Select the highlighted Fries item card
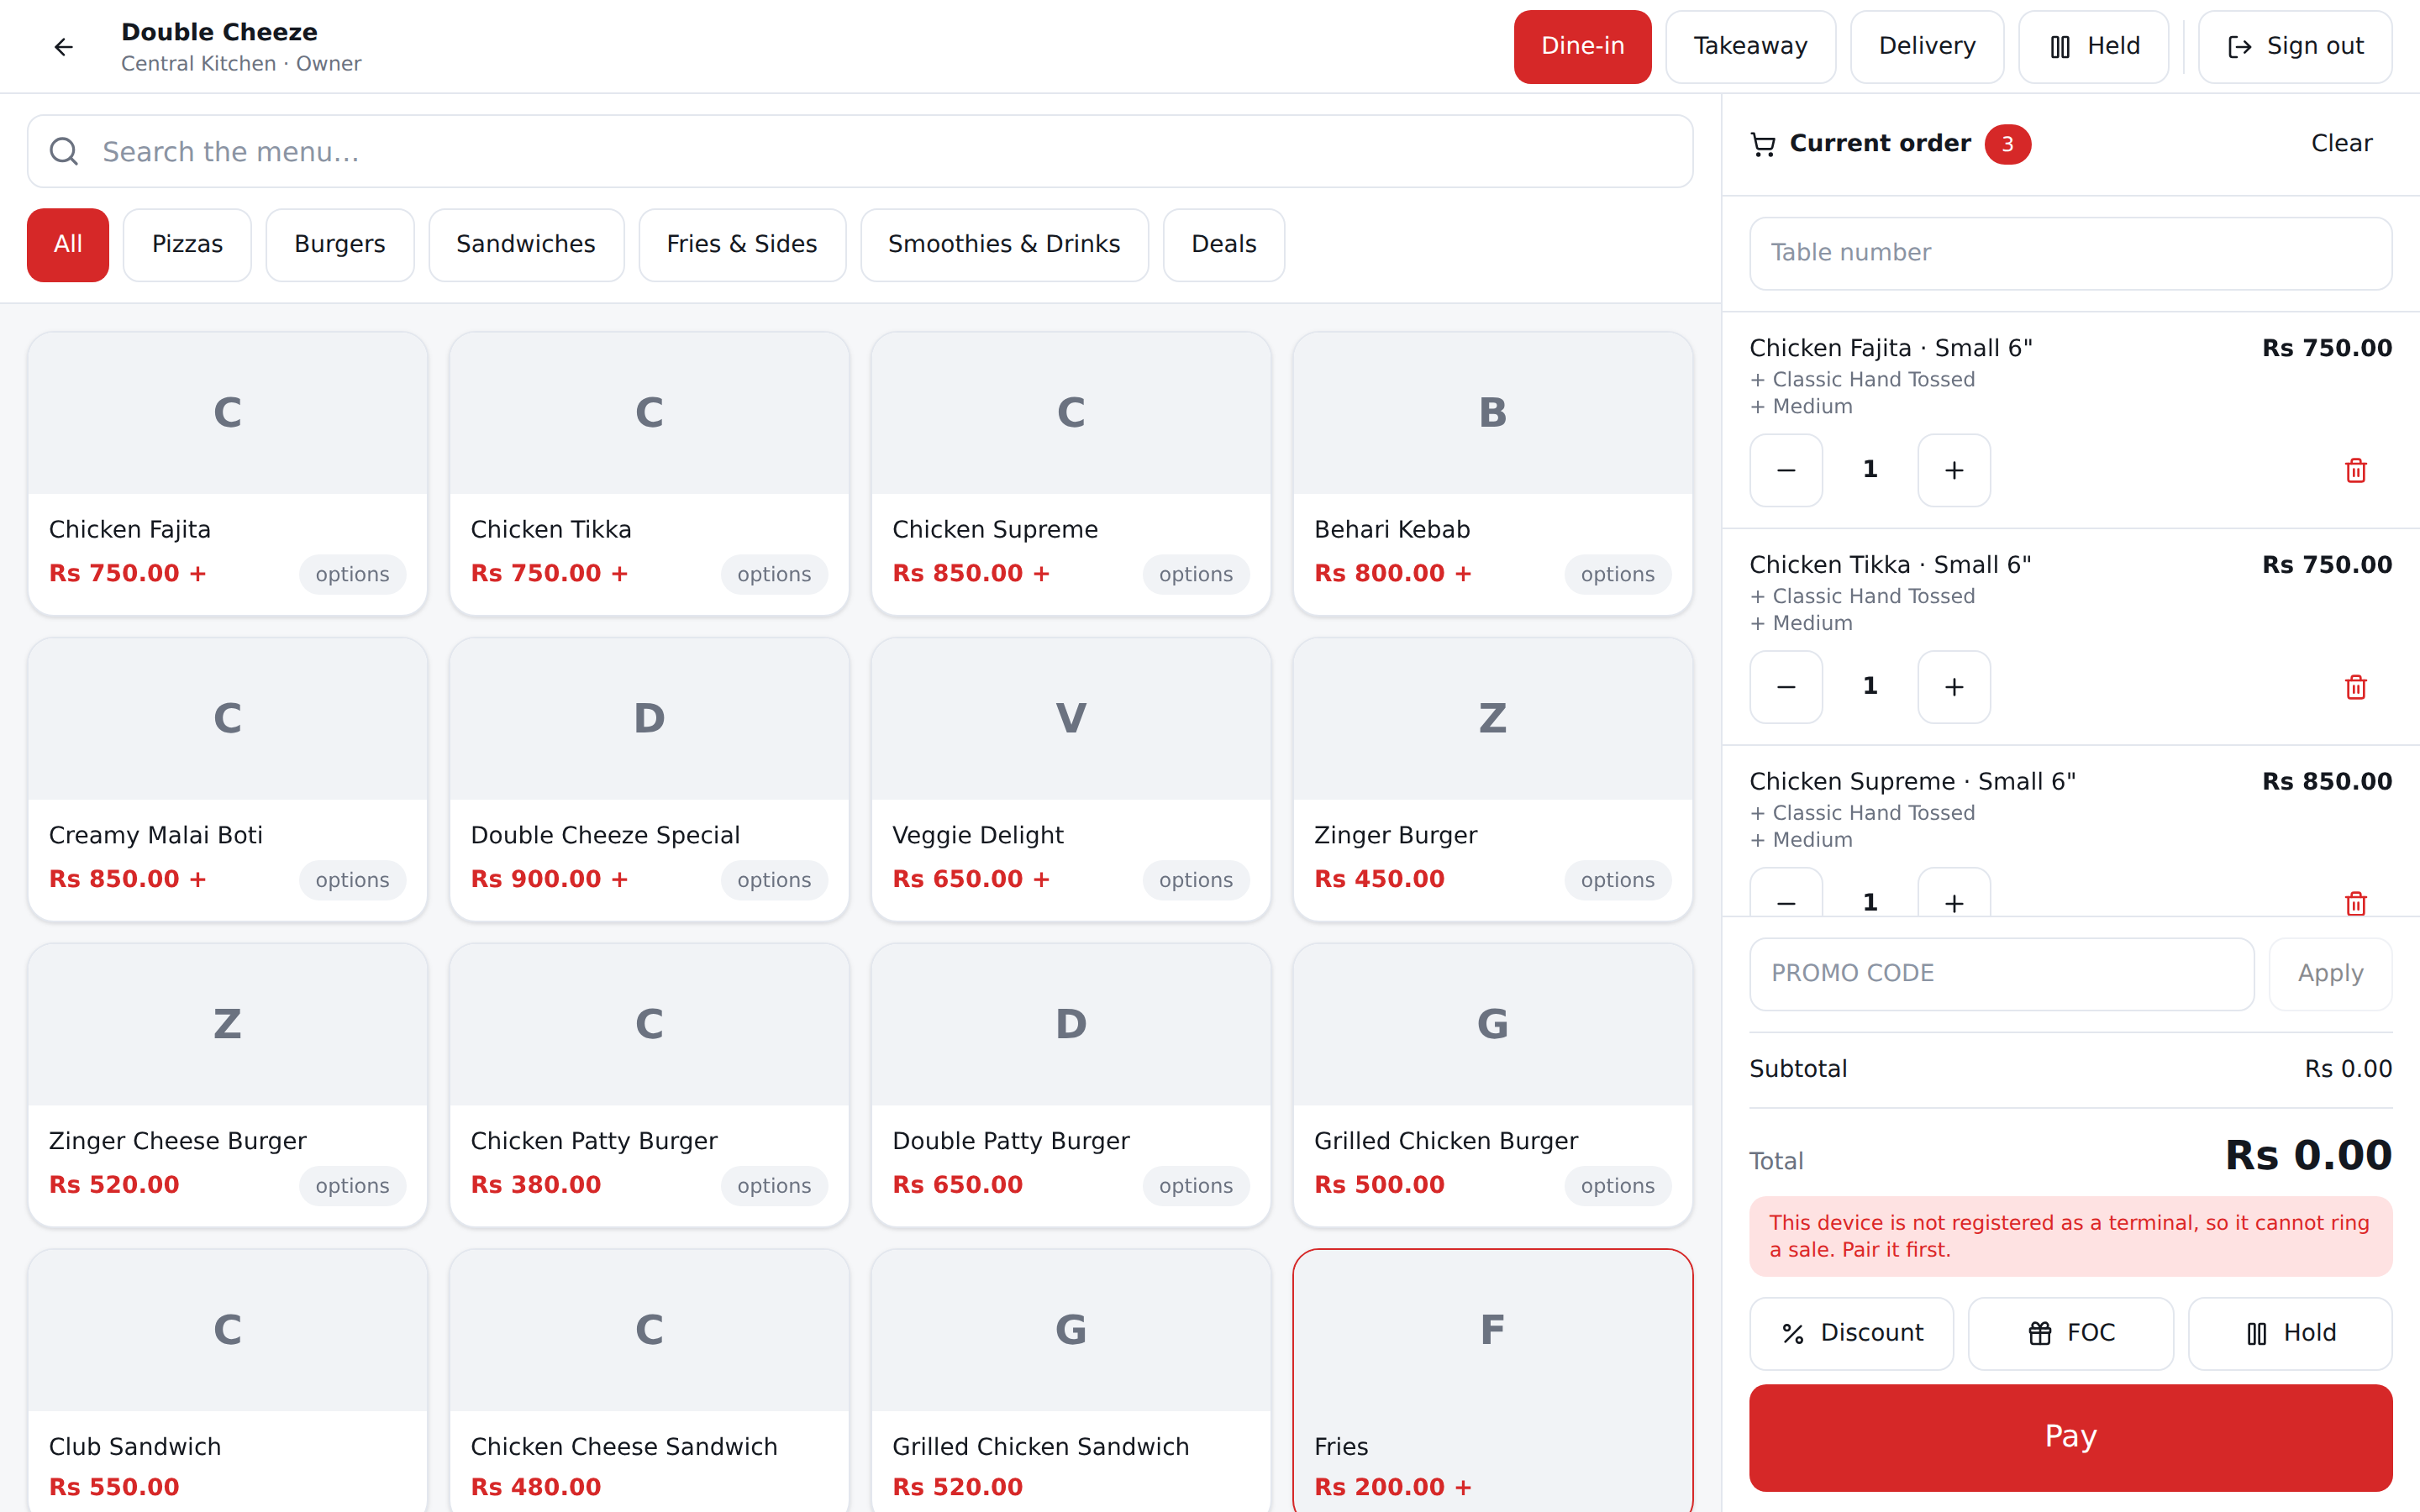This screenshot has width=2420, height=1512. (x=1492, y=1381)
